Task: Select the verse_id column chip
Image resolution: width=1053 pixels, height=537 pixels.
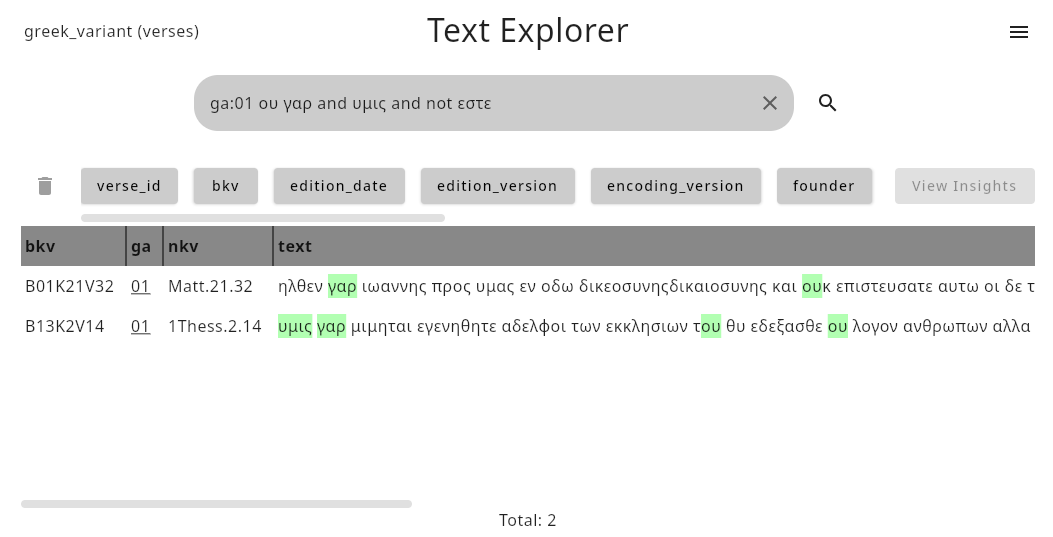Action: pos(129,186)
